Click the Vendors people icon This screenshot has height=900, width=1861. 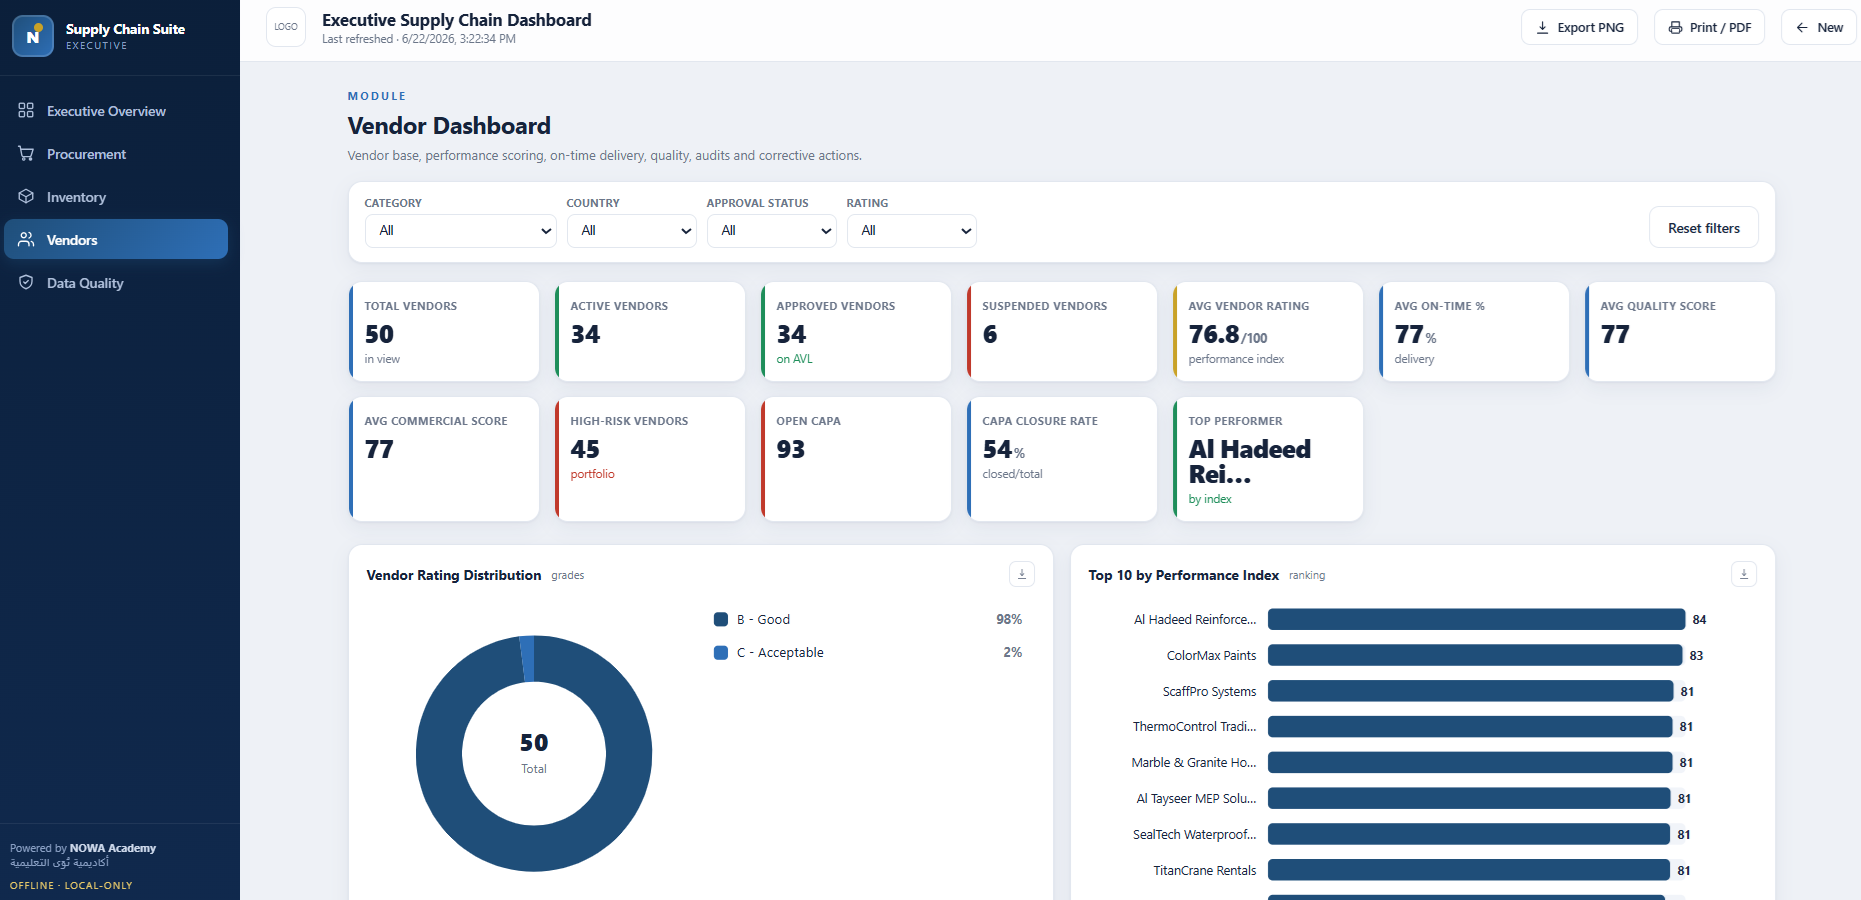click(x=26, y=239)
